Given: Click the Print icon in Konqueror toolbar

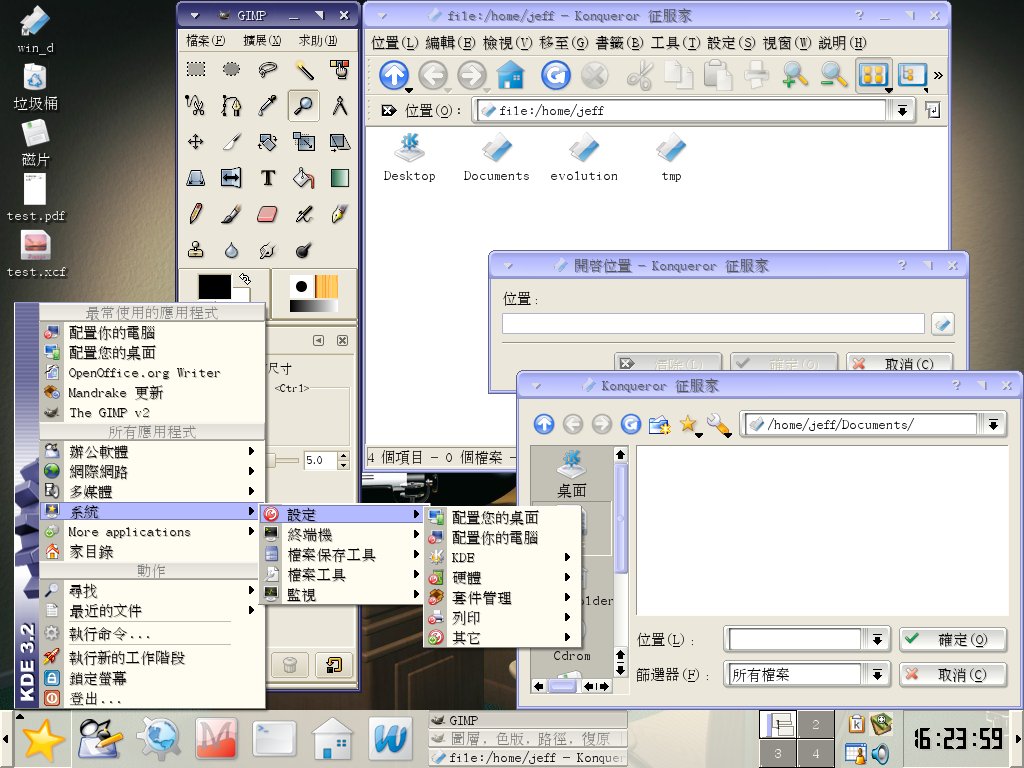Looking at the screenshot, I should pyautogui.click(x=756, y=75).
